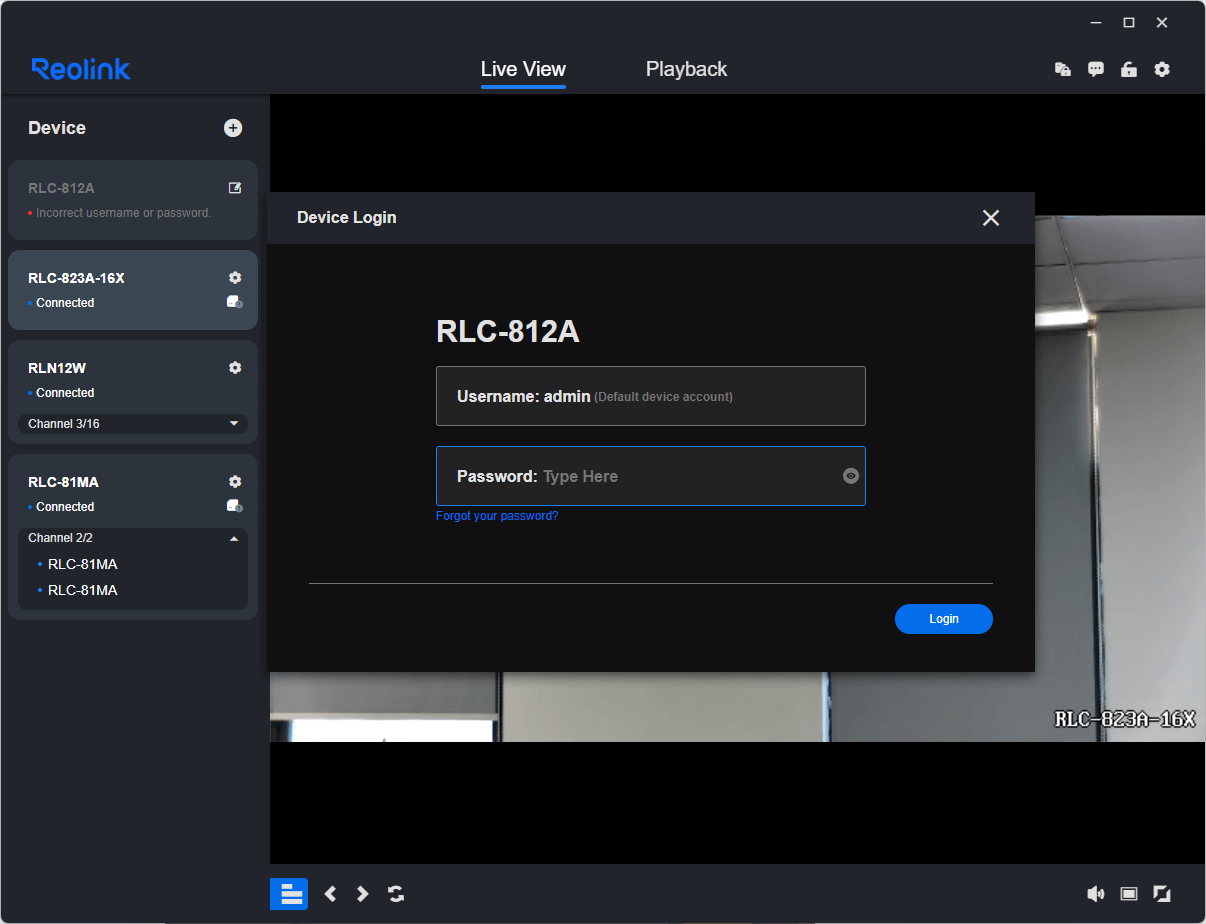Click the Reolink logo

point(81,69)
